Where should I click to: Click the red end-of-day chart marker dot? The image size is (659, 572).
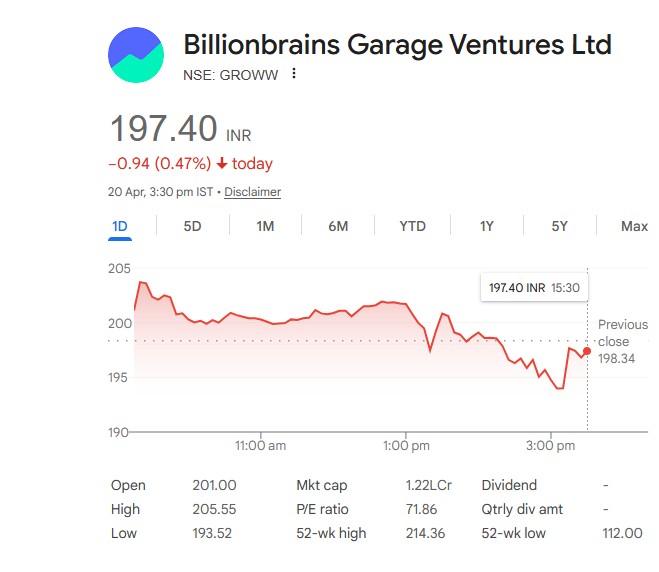[587, 351]
